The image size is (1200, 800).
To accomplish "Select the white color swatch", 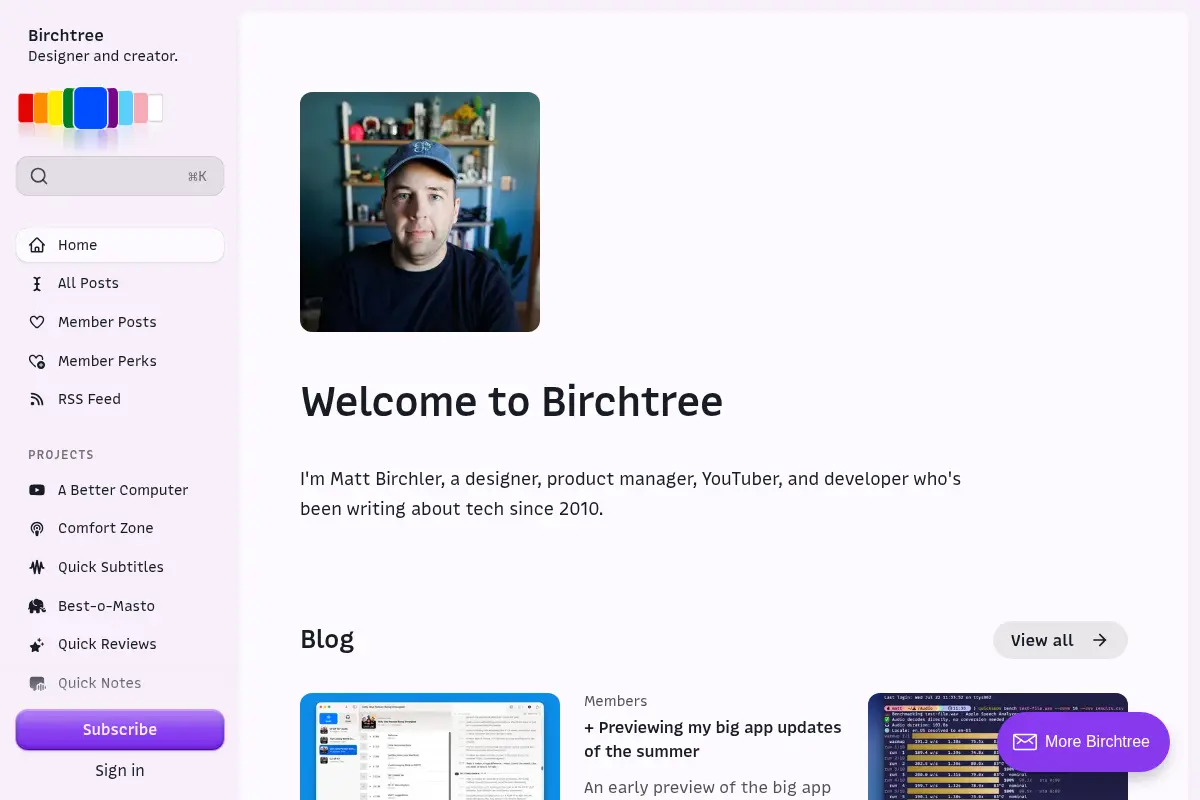I will point(155,108).
